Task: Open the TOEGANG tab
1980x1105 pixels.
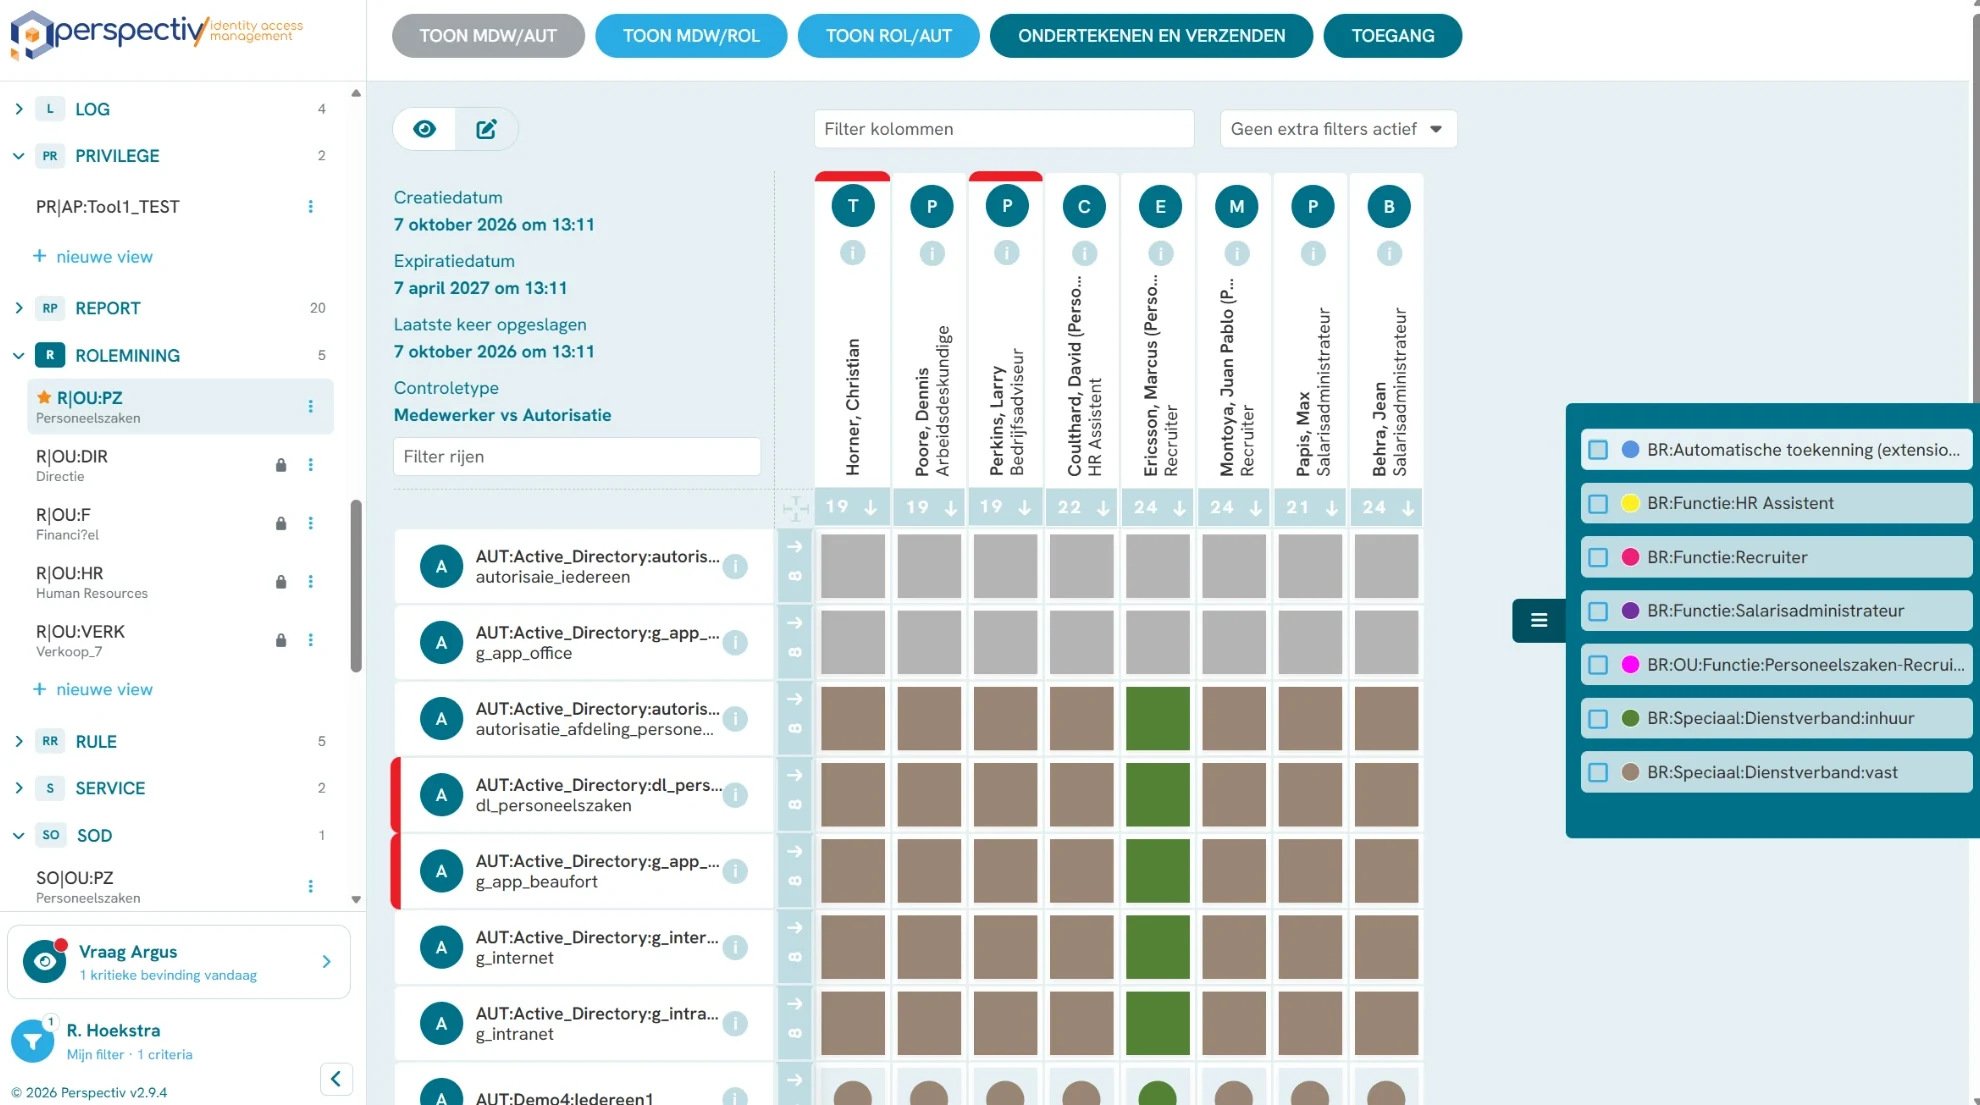Action: point(1392,36)
